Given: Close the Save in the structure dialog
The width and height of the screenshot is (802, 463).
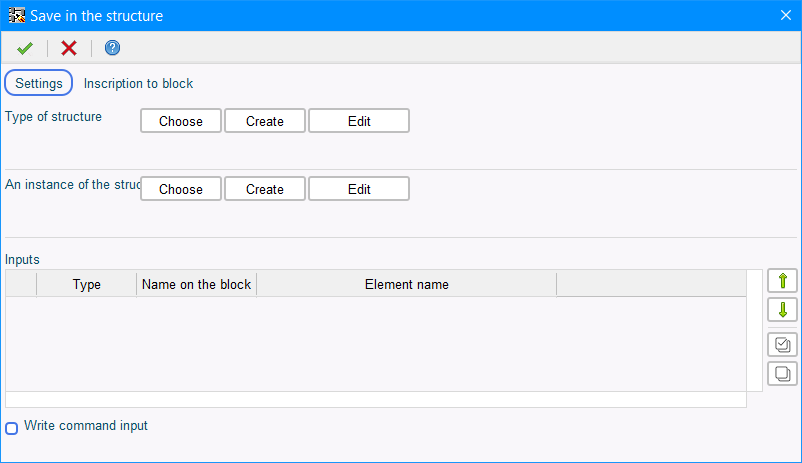Looking at the screenshot, I should click(786, 15).
